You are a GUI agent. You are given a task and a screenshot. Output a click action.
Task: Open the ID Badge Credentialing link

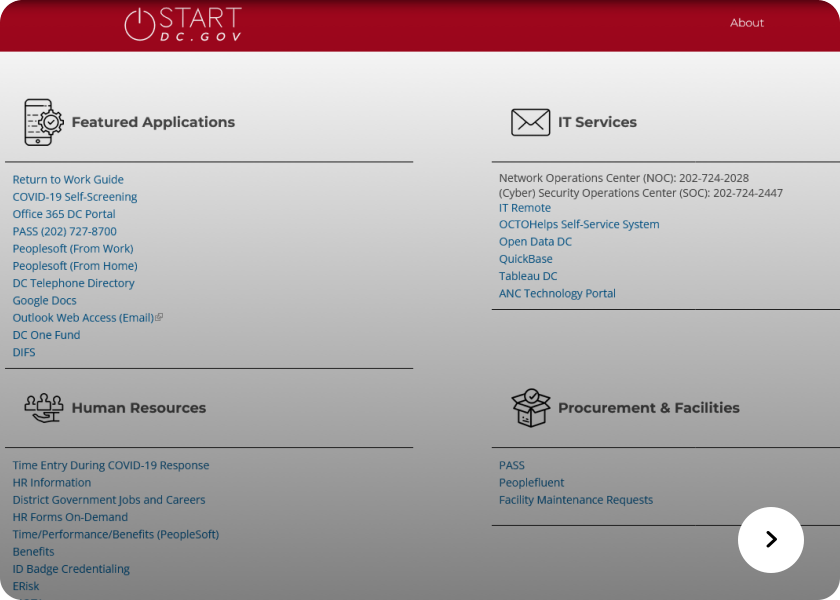(x=71, y=569)
